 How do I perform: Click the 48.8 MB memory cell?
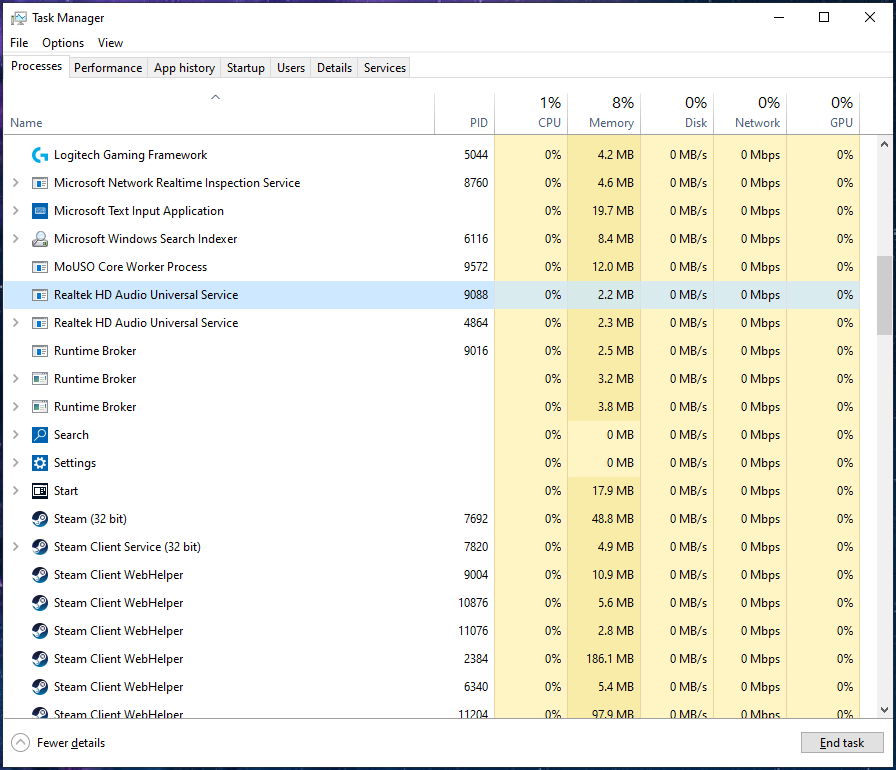pyautogui.click(x=604, y=519)
